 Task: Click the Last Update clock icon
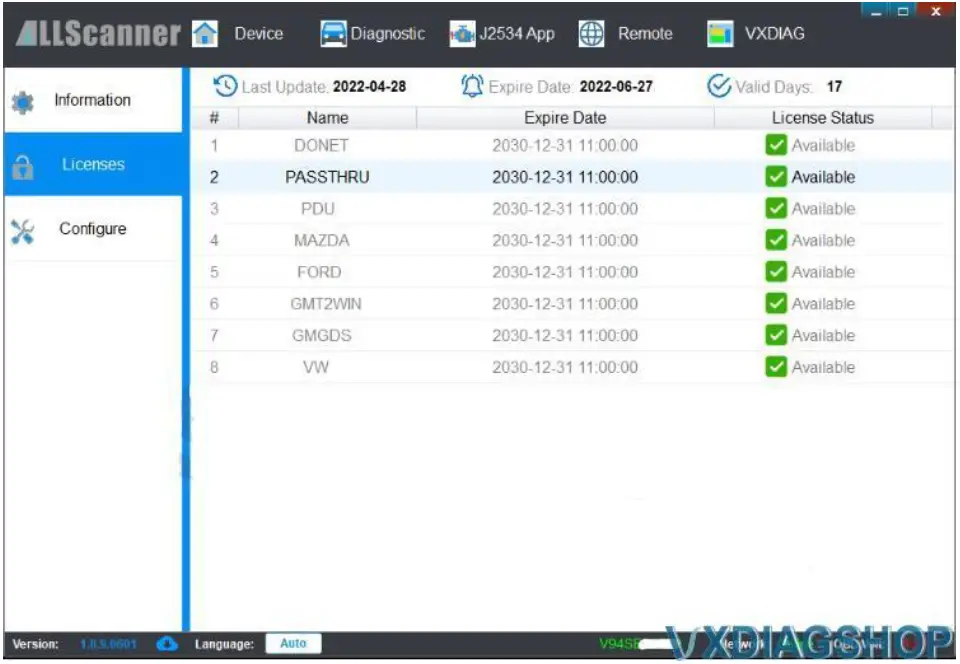[226, 86]
